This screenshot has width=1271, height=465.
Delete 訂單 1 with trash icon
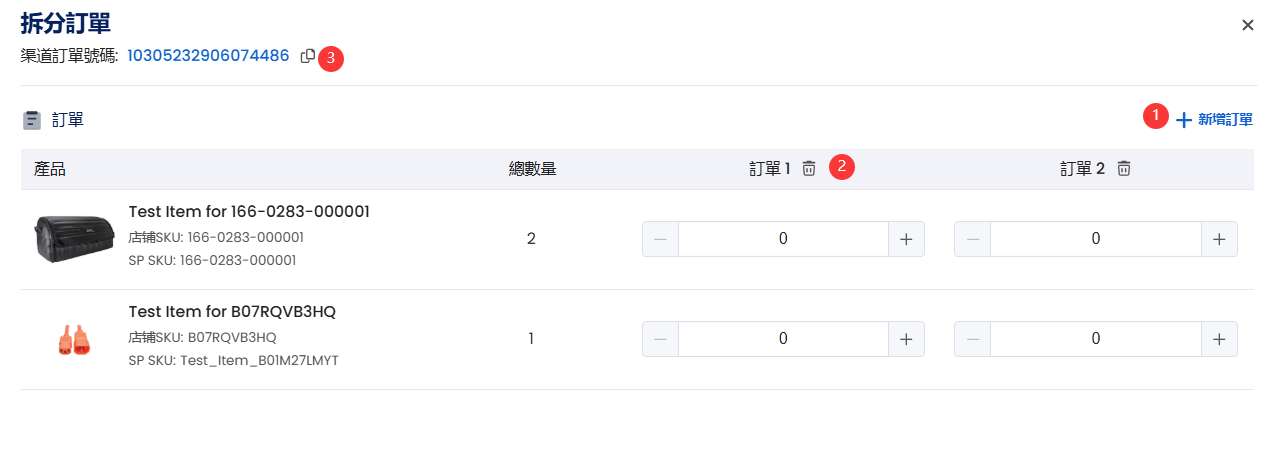tap(809, 169)
